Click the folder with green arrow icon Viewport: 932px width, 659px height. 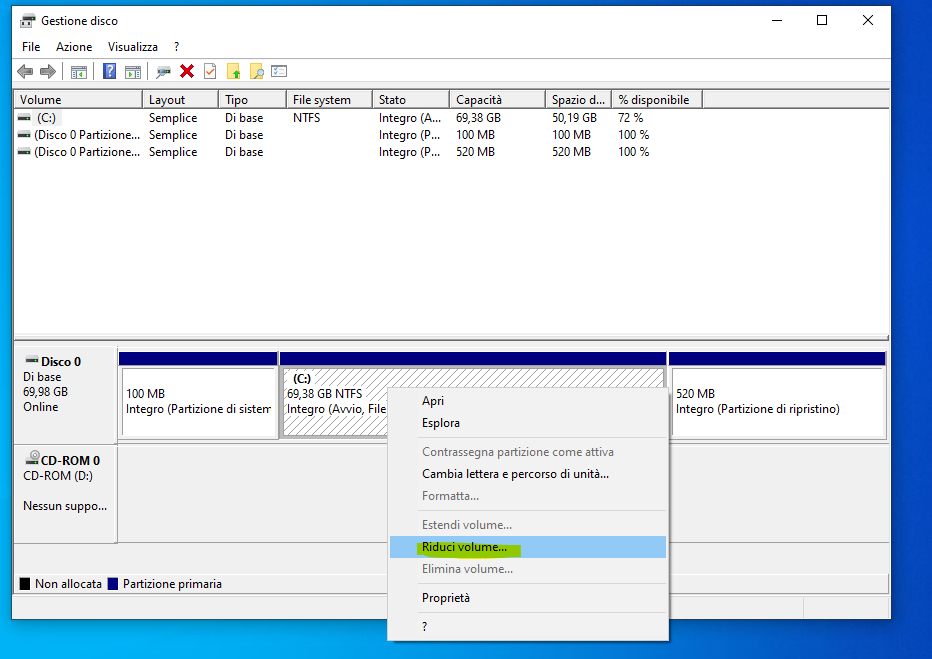(234, 72)
